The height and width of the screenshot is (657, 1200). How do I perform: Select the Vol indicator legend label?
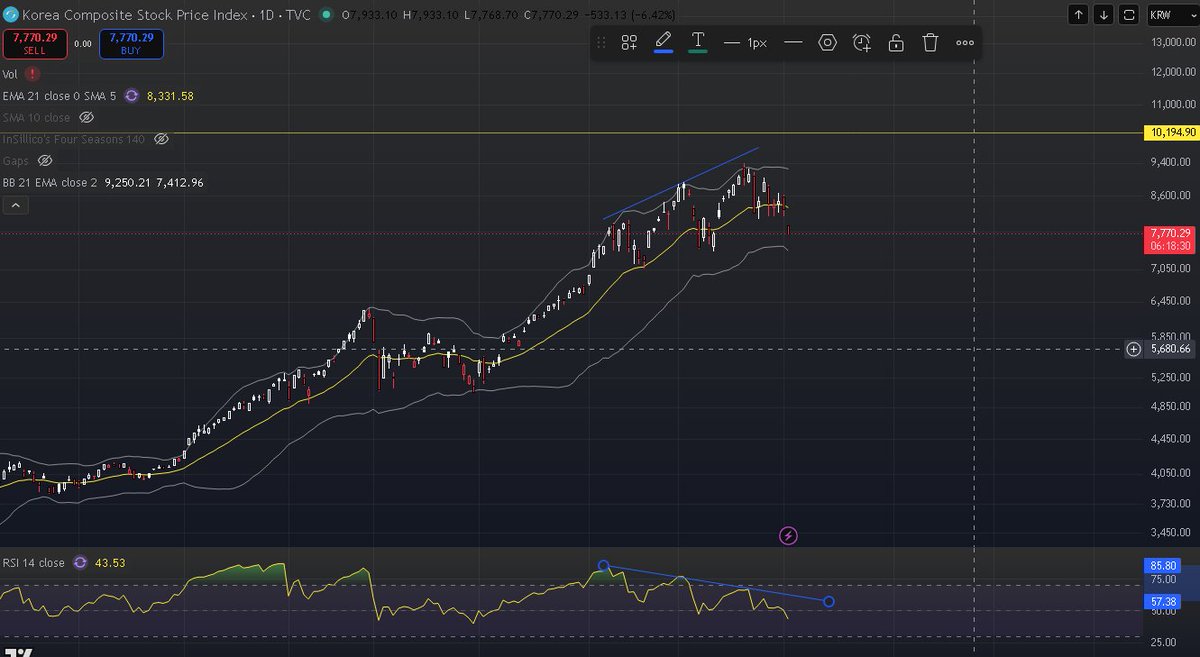click(x=10, y=74)
